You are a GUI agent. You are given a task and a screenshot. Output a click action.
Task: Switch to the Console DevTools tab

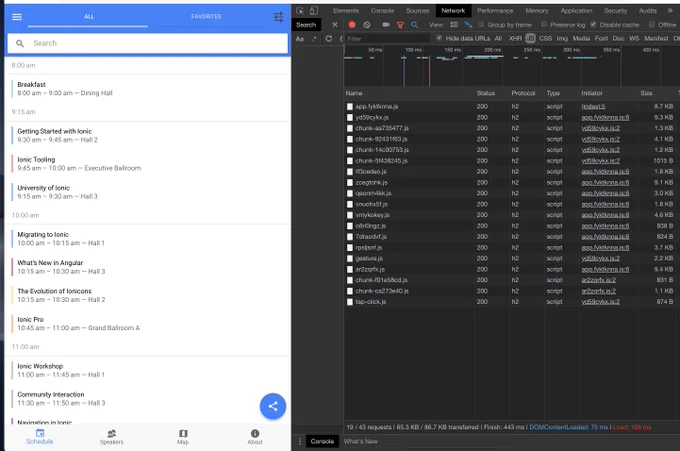tap(382, 11)
